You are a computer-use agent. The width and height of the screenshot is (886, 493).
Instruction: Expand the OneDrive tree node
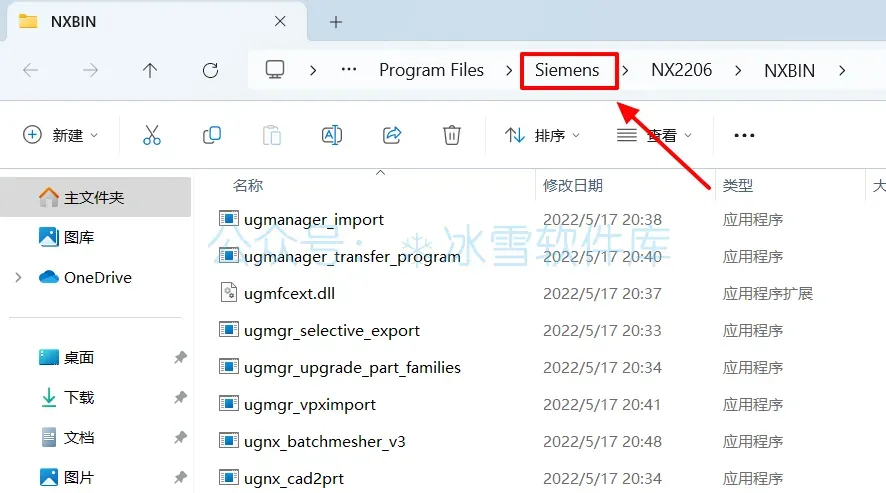(x=18, y=278)
